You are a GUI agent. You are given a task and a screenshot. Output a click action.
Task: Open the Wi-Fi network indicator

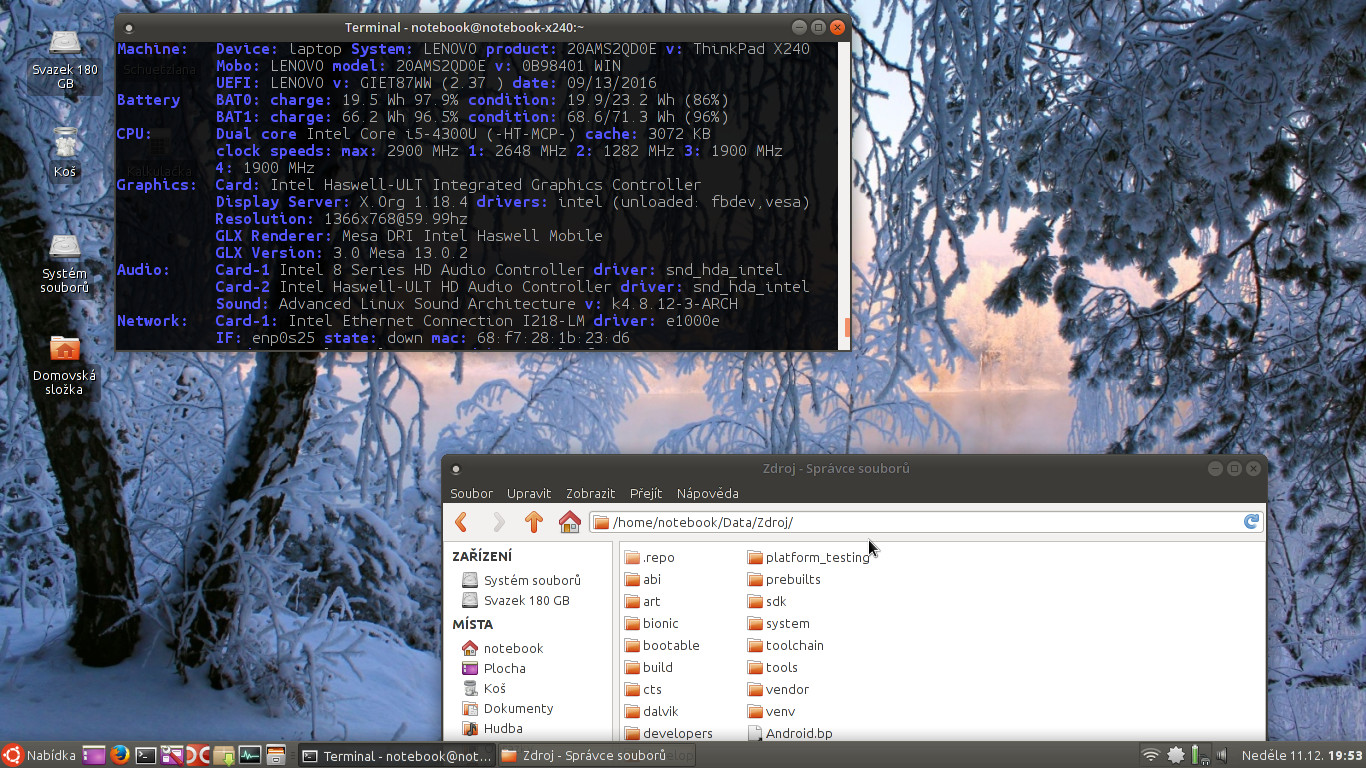pyautogui.click(x=1151, y=756)
